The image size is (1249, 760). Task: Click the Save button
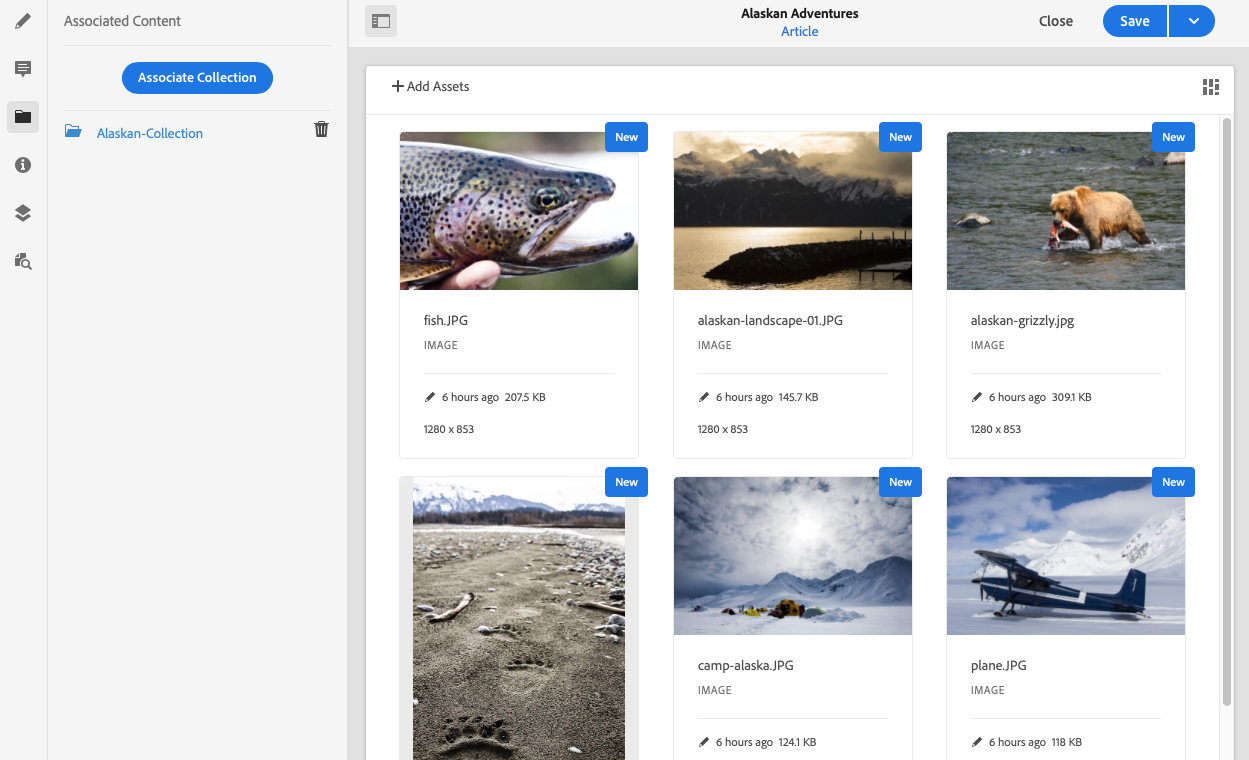point(1134,21)
